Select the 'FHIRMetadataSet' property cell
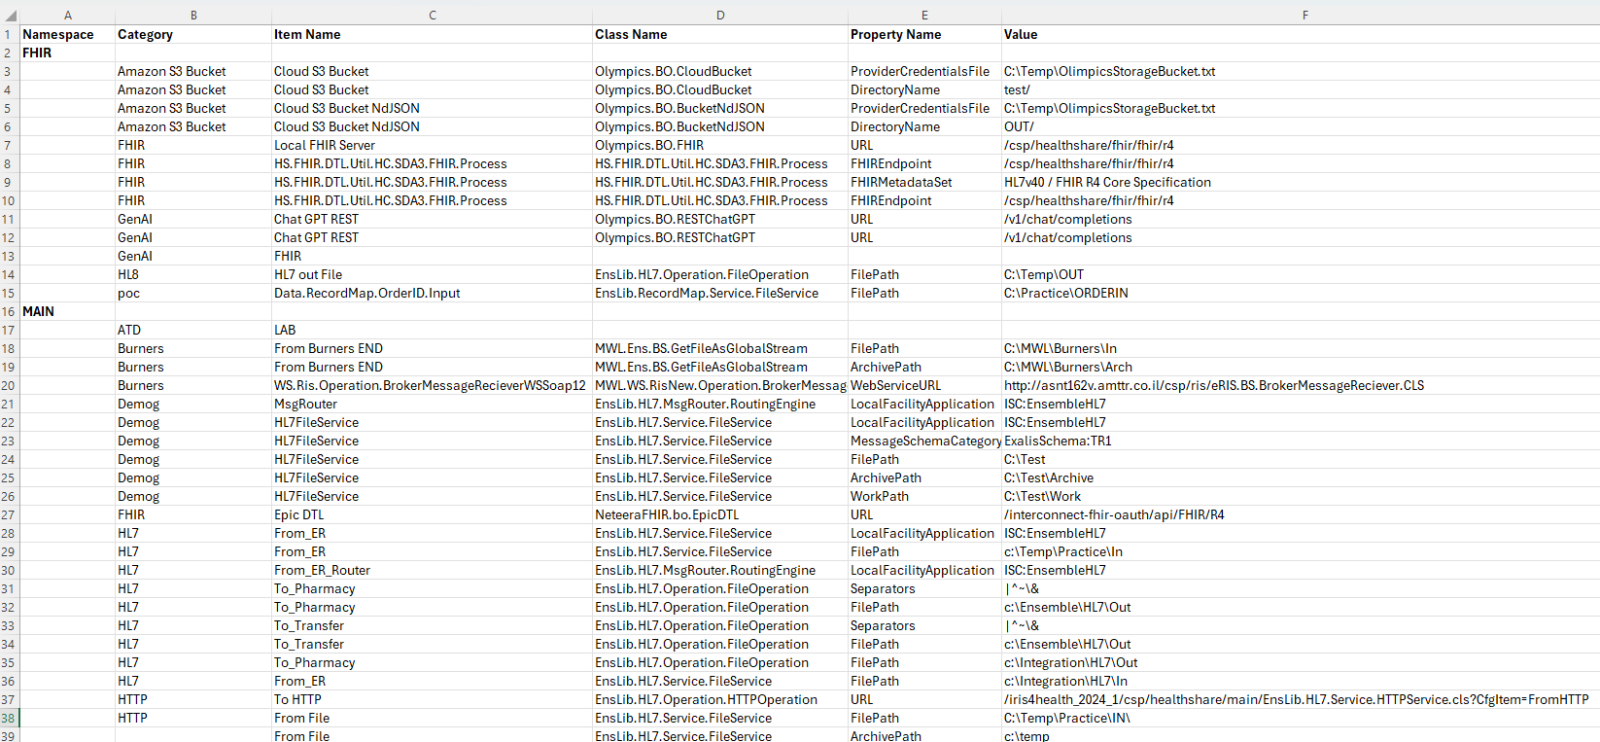This screenshot has width=1600, height=742. coord(901,183)
